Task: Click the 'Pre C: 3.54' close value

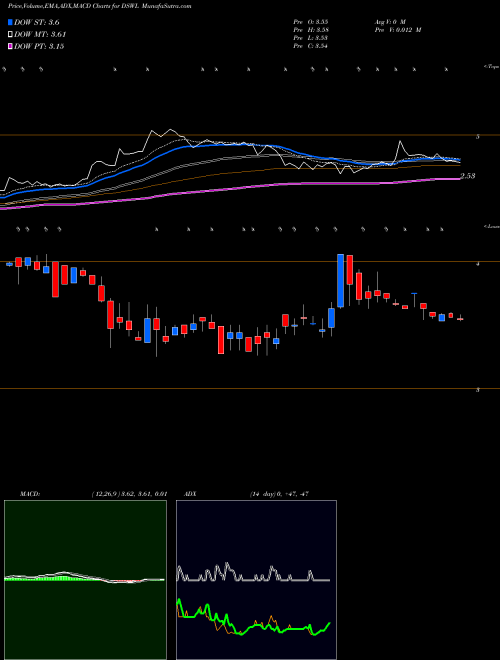Action: pos(311,46)
